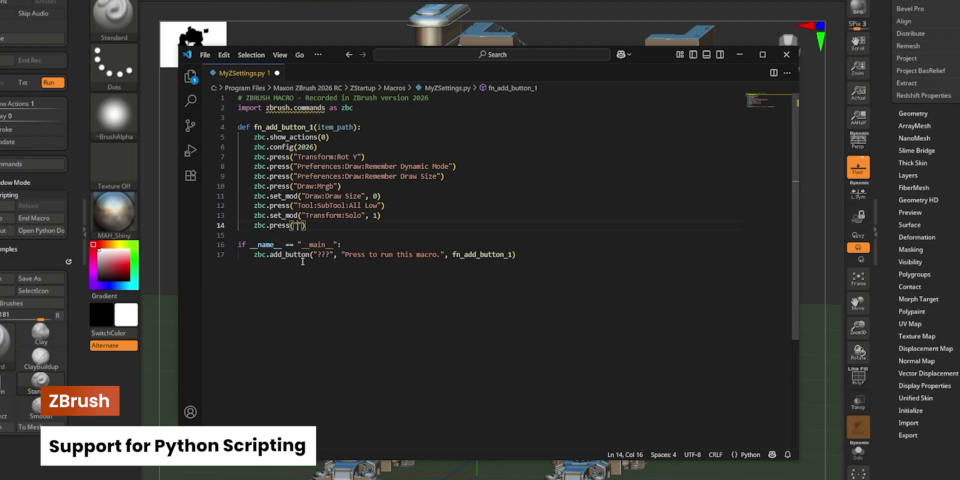
Task: Click the End Macro button
Action: [x=34, y=219]
